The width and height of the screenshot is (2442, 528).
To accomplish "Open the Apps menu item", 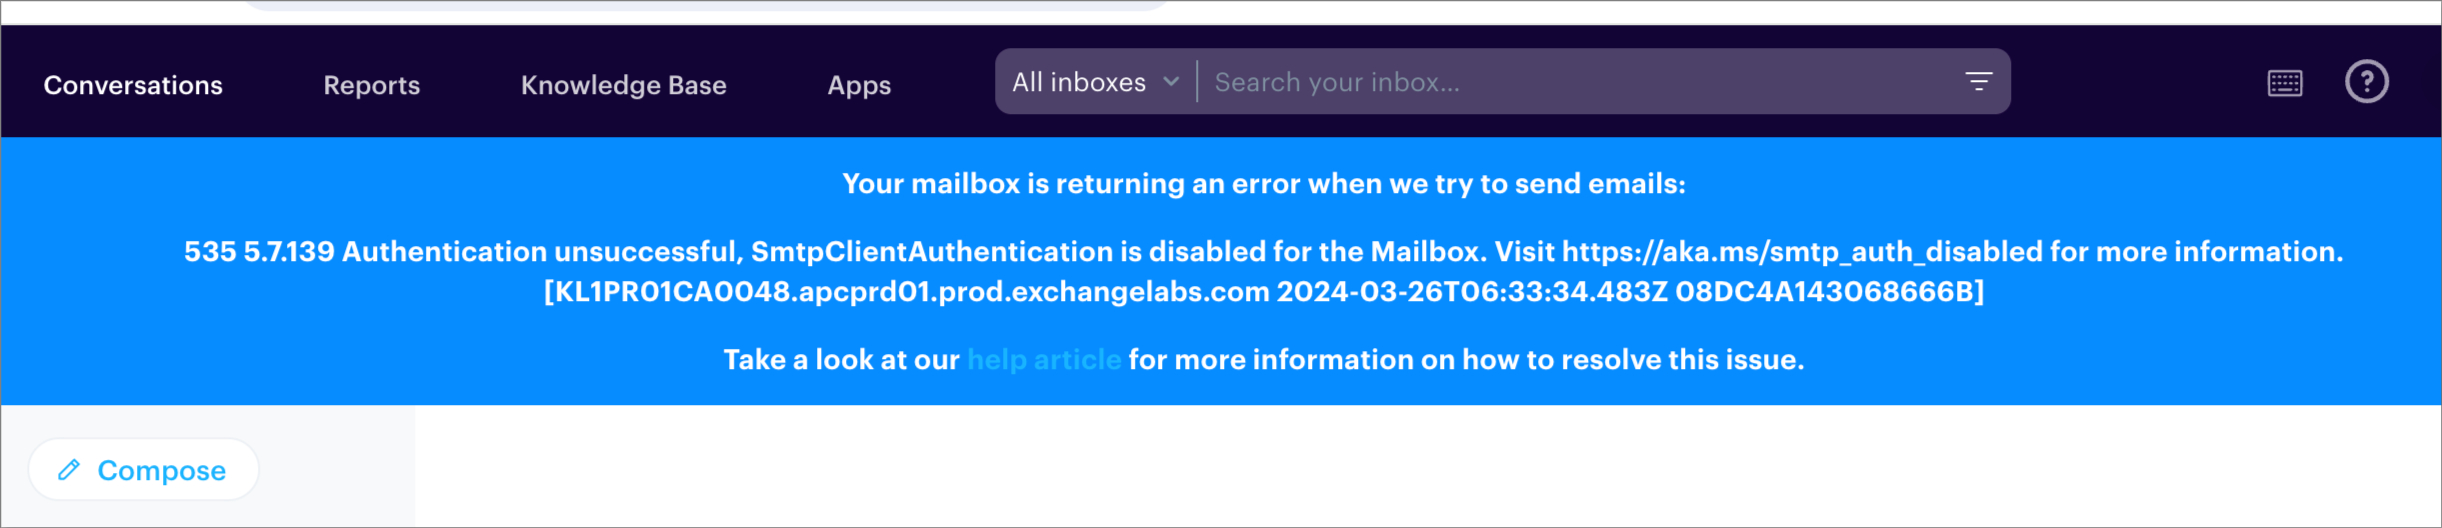I will [859, 85].
